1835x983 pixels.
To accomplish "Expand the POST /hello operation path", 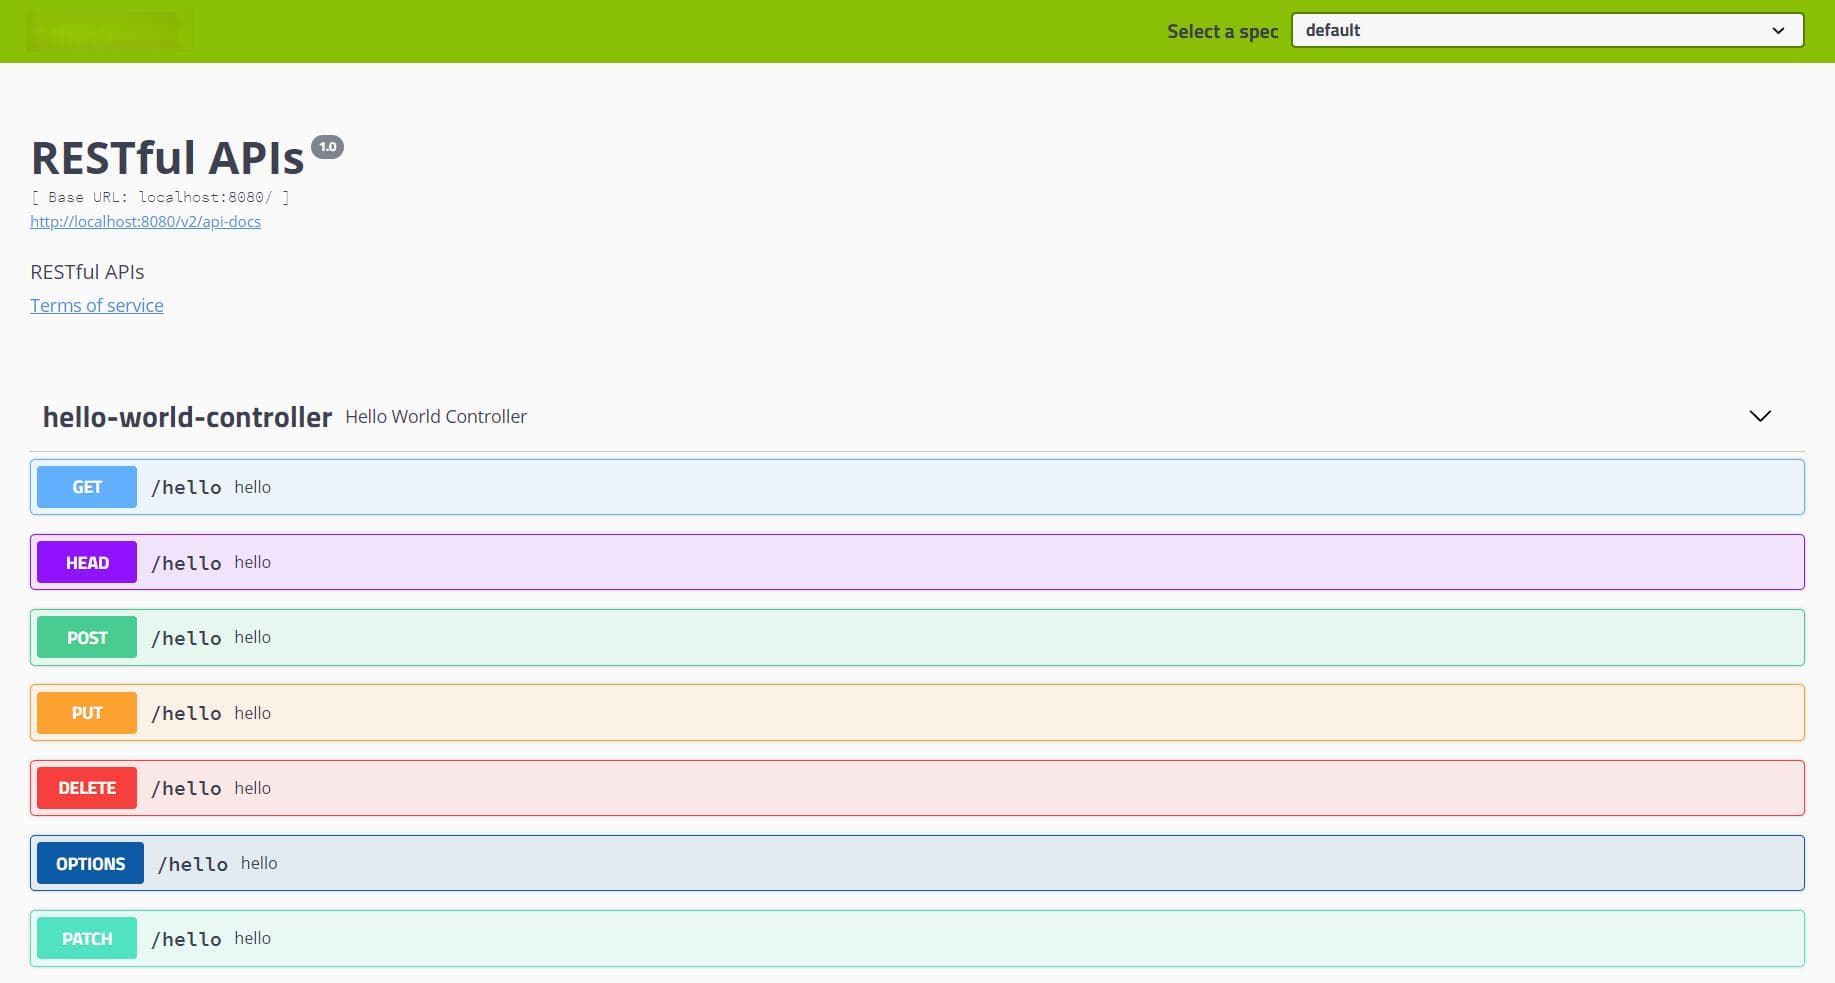I will [186, 638].
